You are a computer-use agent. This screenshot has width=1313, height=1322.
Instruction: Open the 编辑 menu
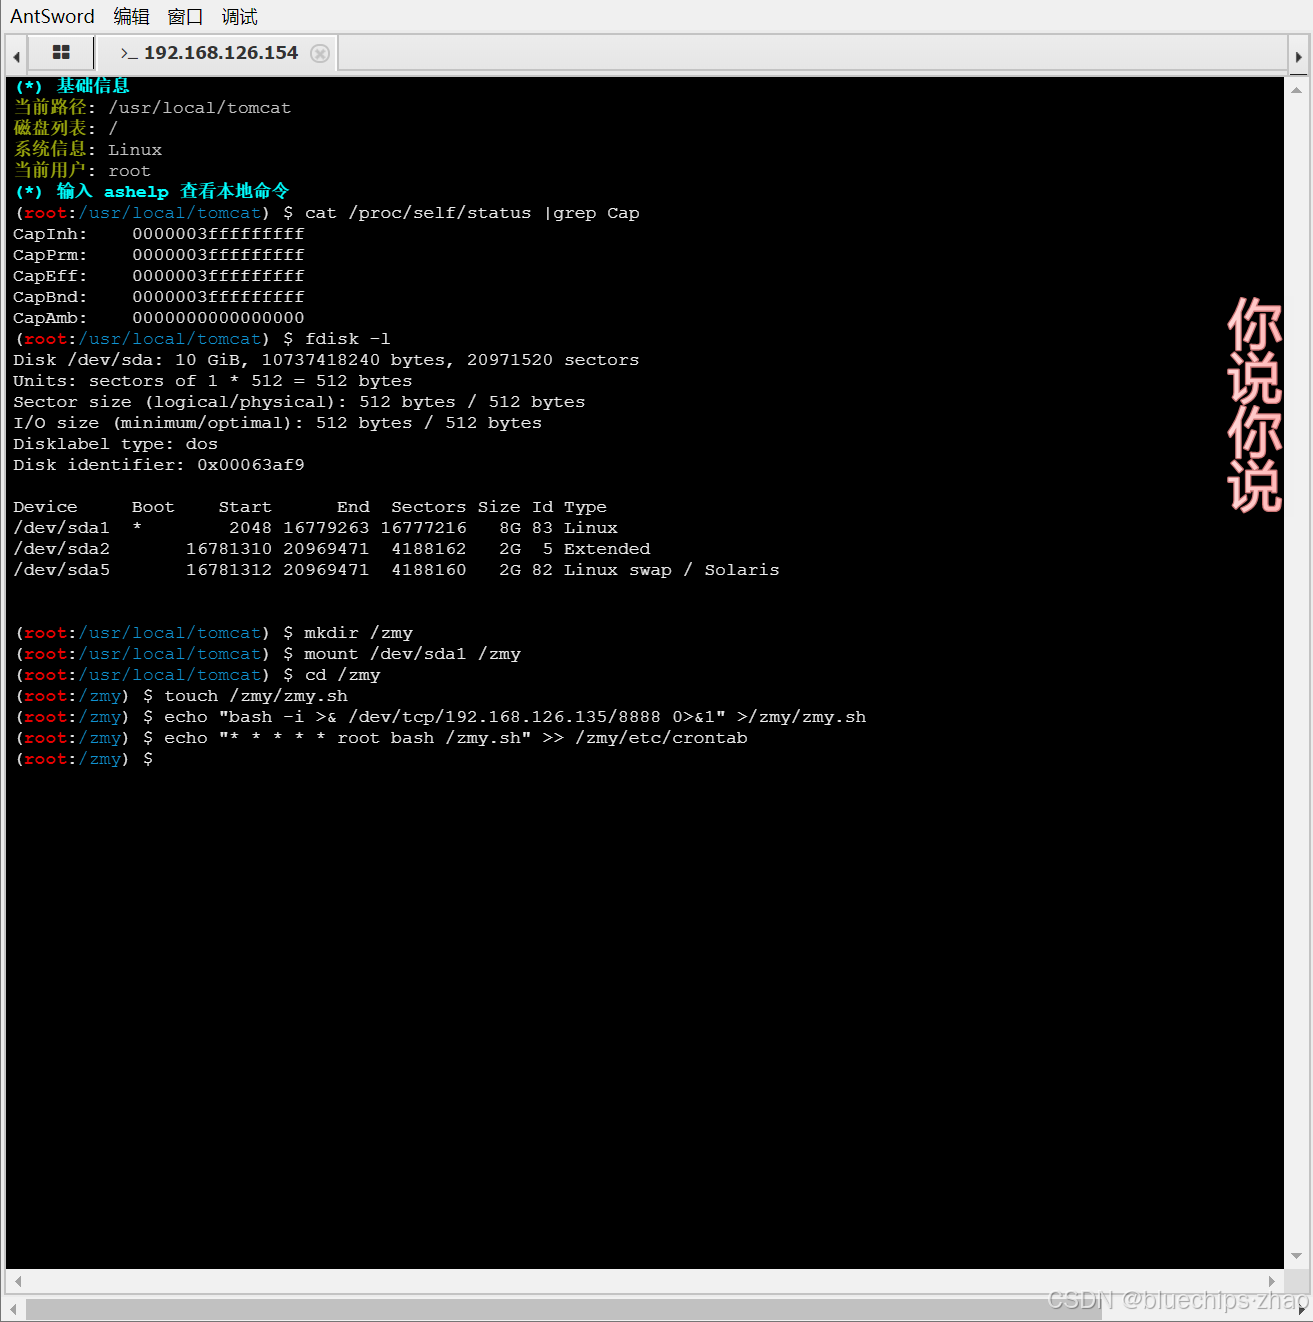click(x=131, y=16)
